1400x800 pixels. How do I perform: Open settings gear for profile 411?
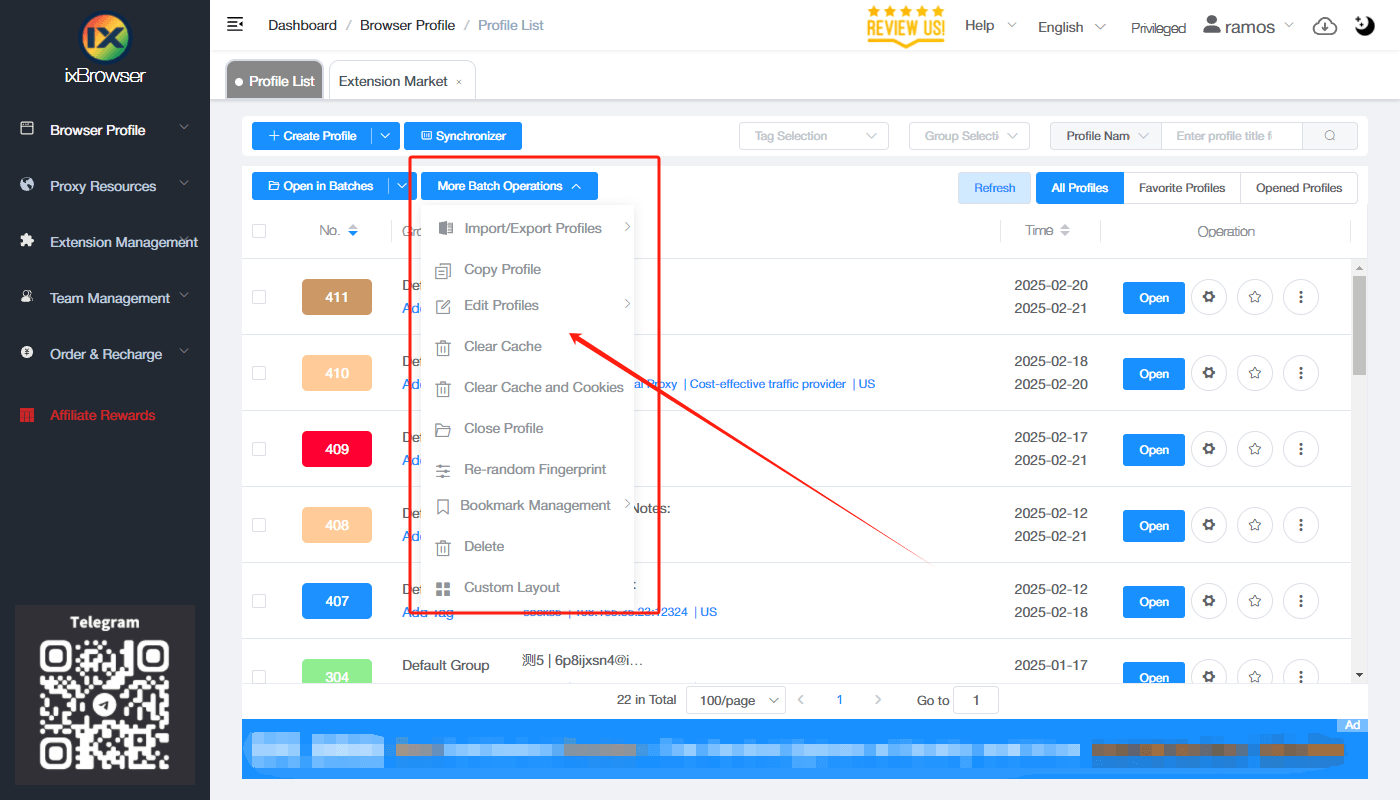tap(1208, 297)
